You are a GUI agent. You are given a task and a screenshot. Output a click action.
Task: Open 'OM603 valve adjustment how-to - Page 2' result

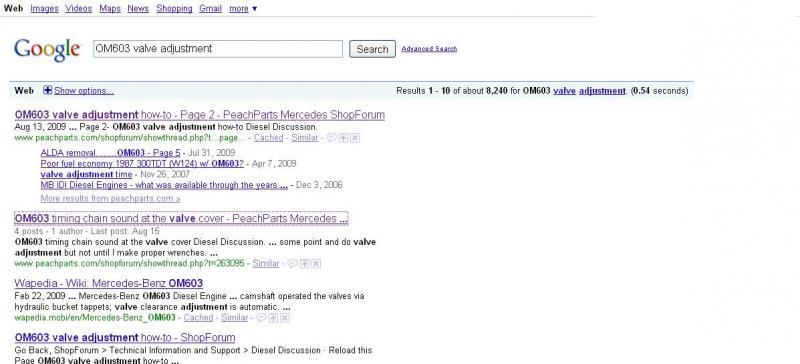(199, 115)
